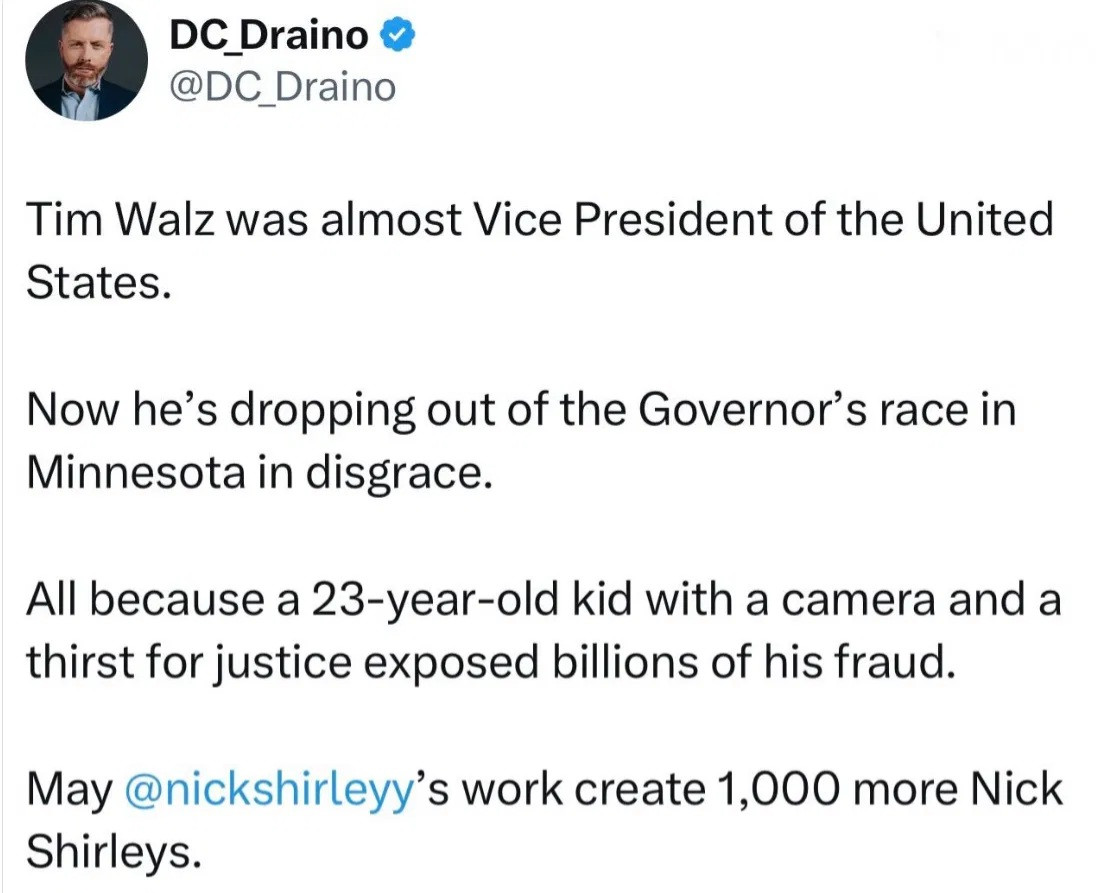Open the @nickshirleyy mention link
Viewport: 1112px width, 893px height.
[269, 790]
